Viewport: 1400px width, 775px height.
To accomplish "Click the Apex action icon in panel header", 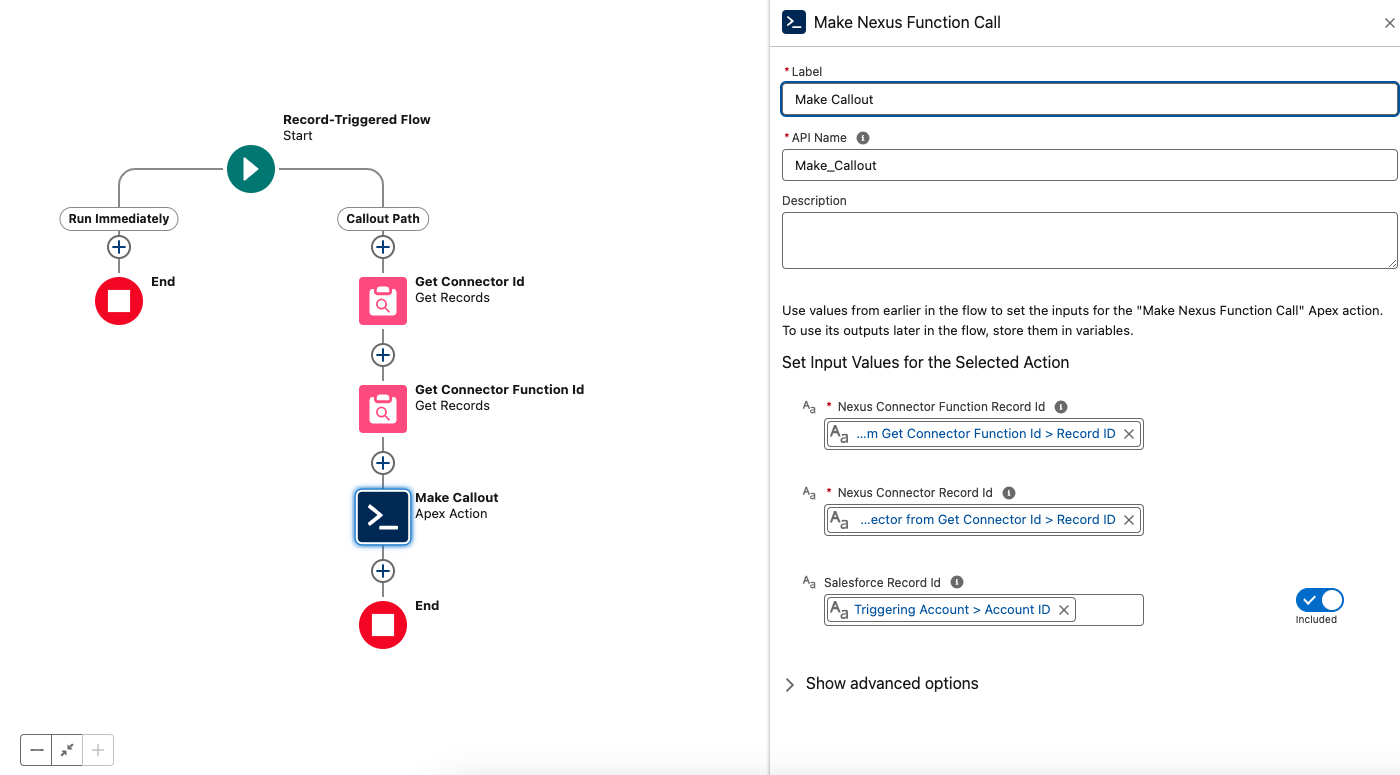I will click(x=794, y=22).
